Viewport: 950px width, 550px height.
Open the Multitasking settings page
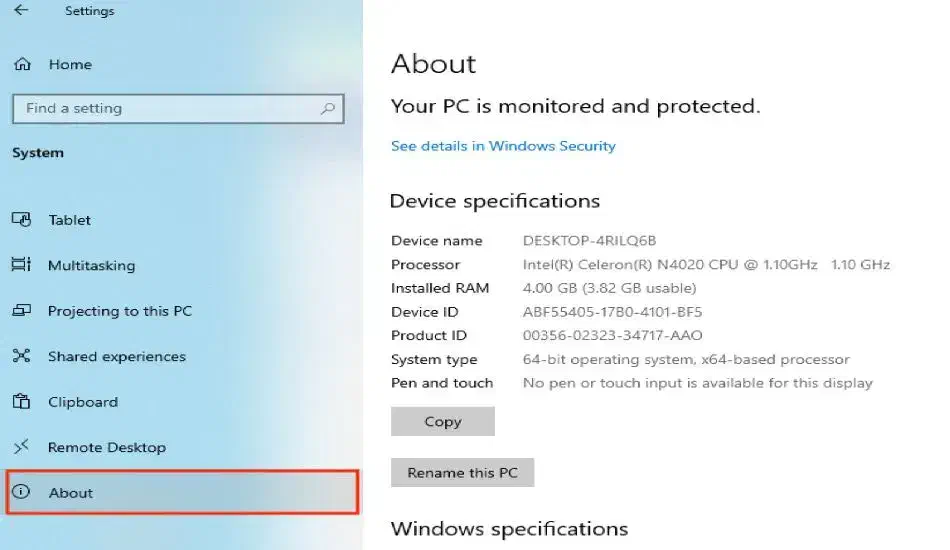[91, 266]
